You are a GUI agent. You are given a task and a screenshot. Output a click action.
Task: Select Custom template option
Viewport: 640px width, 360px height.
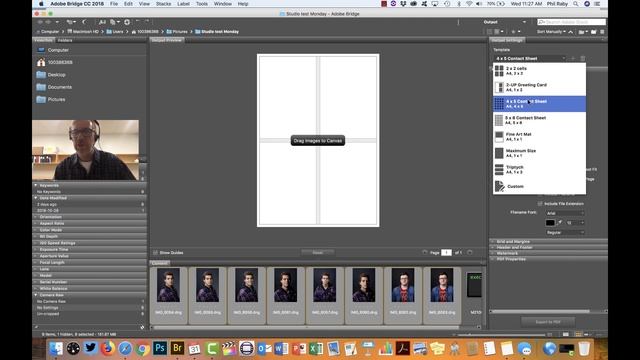(x=539, y=186)
